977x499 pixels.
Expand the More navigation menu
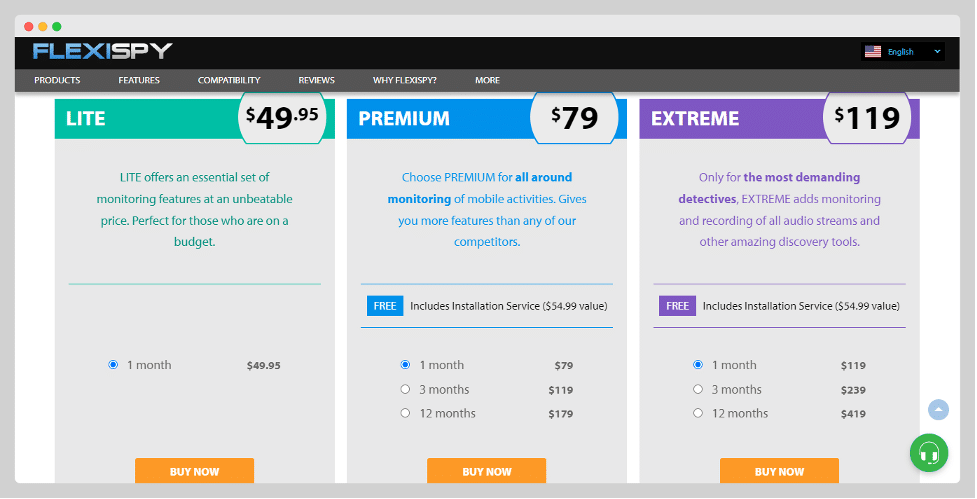pos(487,80)
